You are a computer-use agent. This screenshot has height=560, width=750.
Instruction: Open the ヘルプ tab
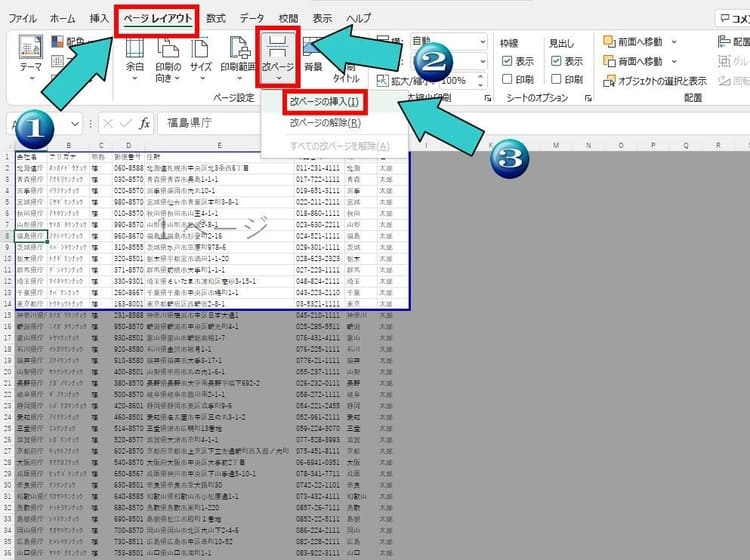point(359,19)
